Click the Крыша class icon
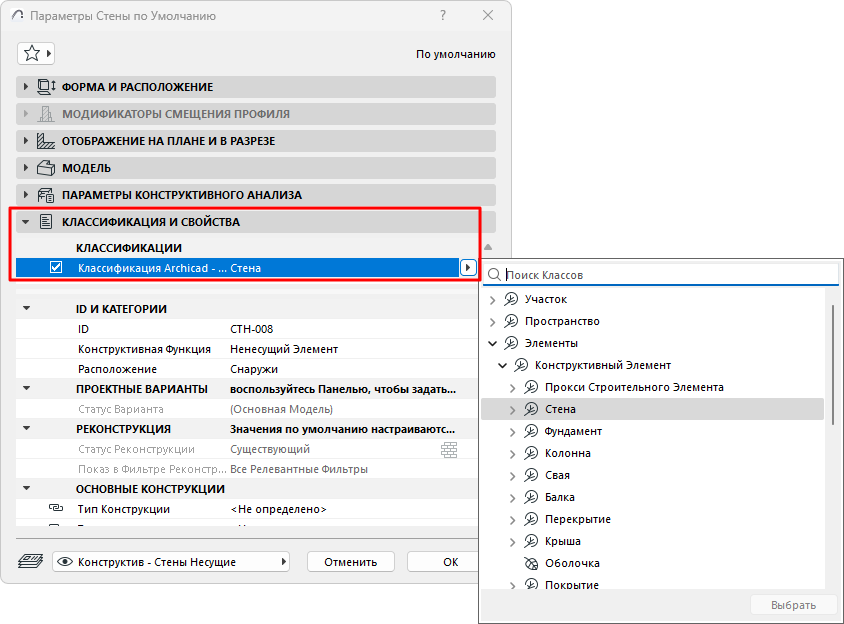This screenshot has height=624, width=844. [531, 541]
